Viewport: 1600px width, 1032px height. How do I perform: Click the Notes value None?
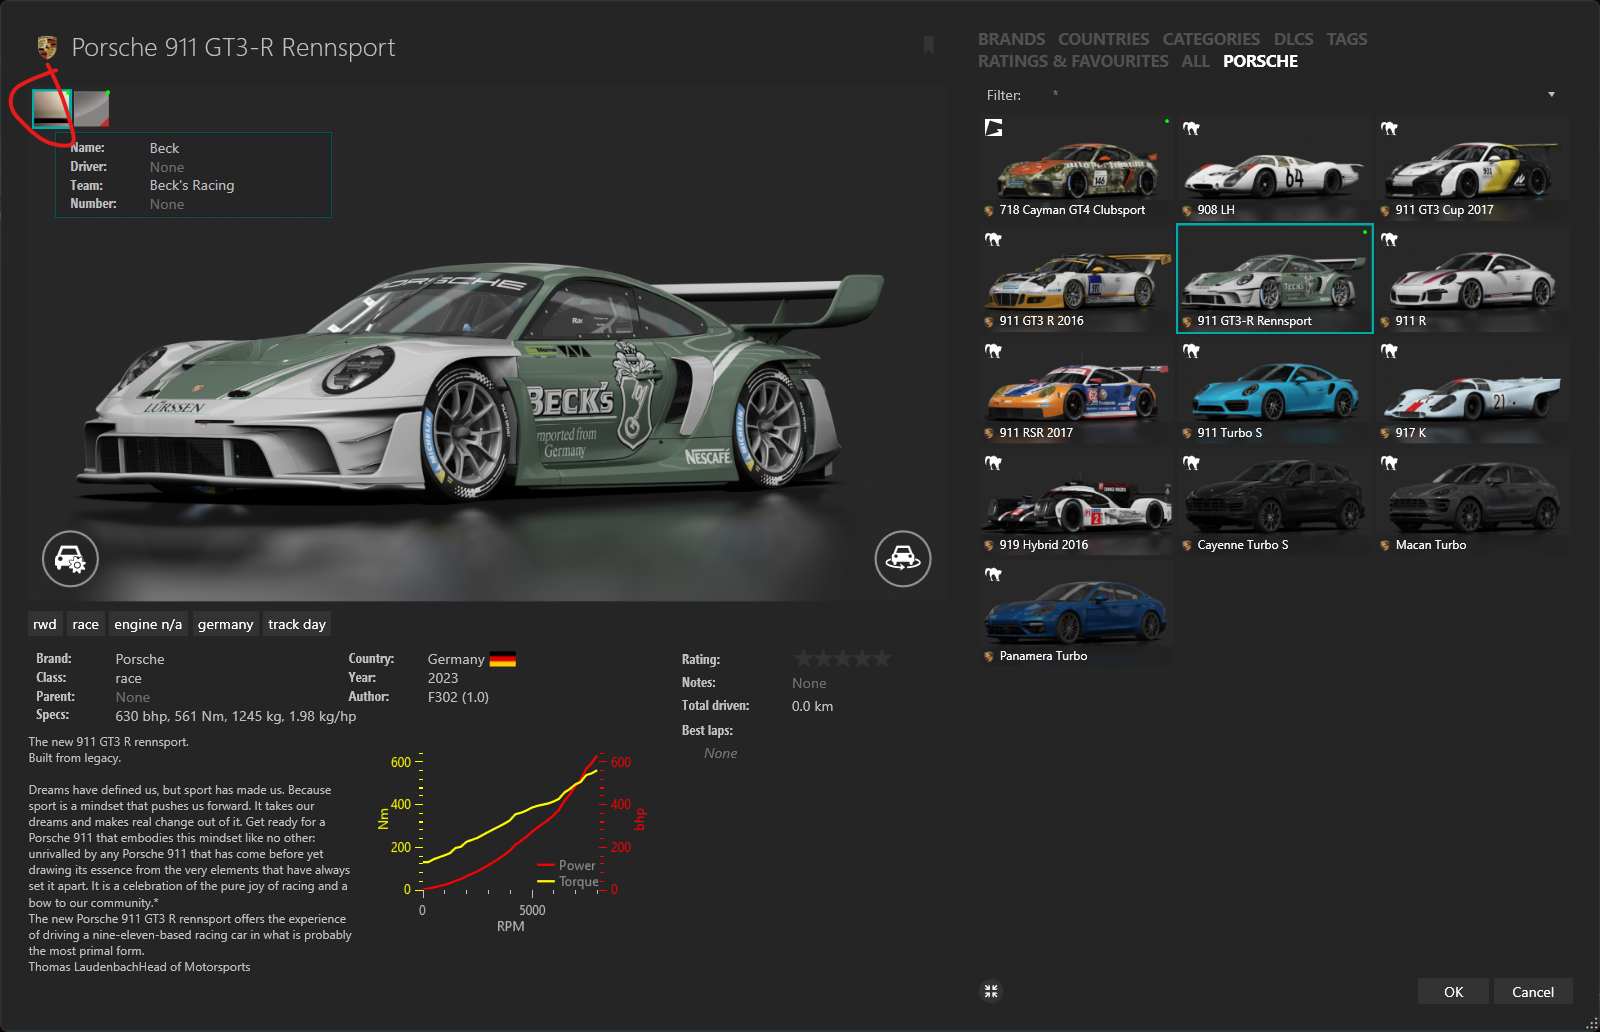coord(809,683)
